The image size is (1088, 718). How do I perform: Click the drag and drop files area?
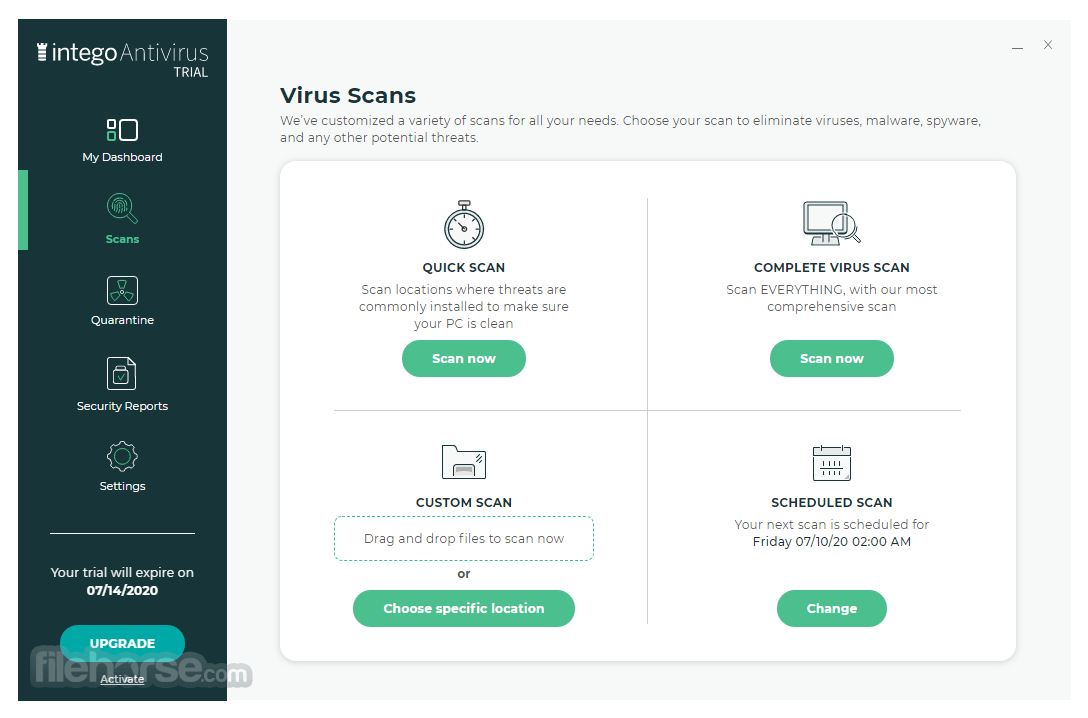pos(464,538)
